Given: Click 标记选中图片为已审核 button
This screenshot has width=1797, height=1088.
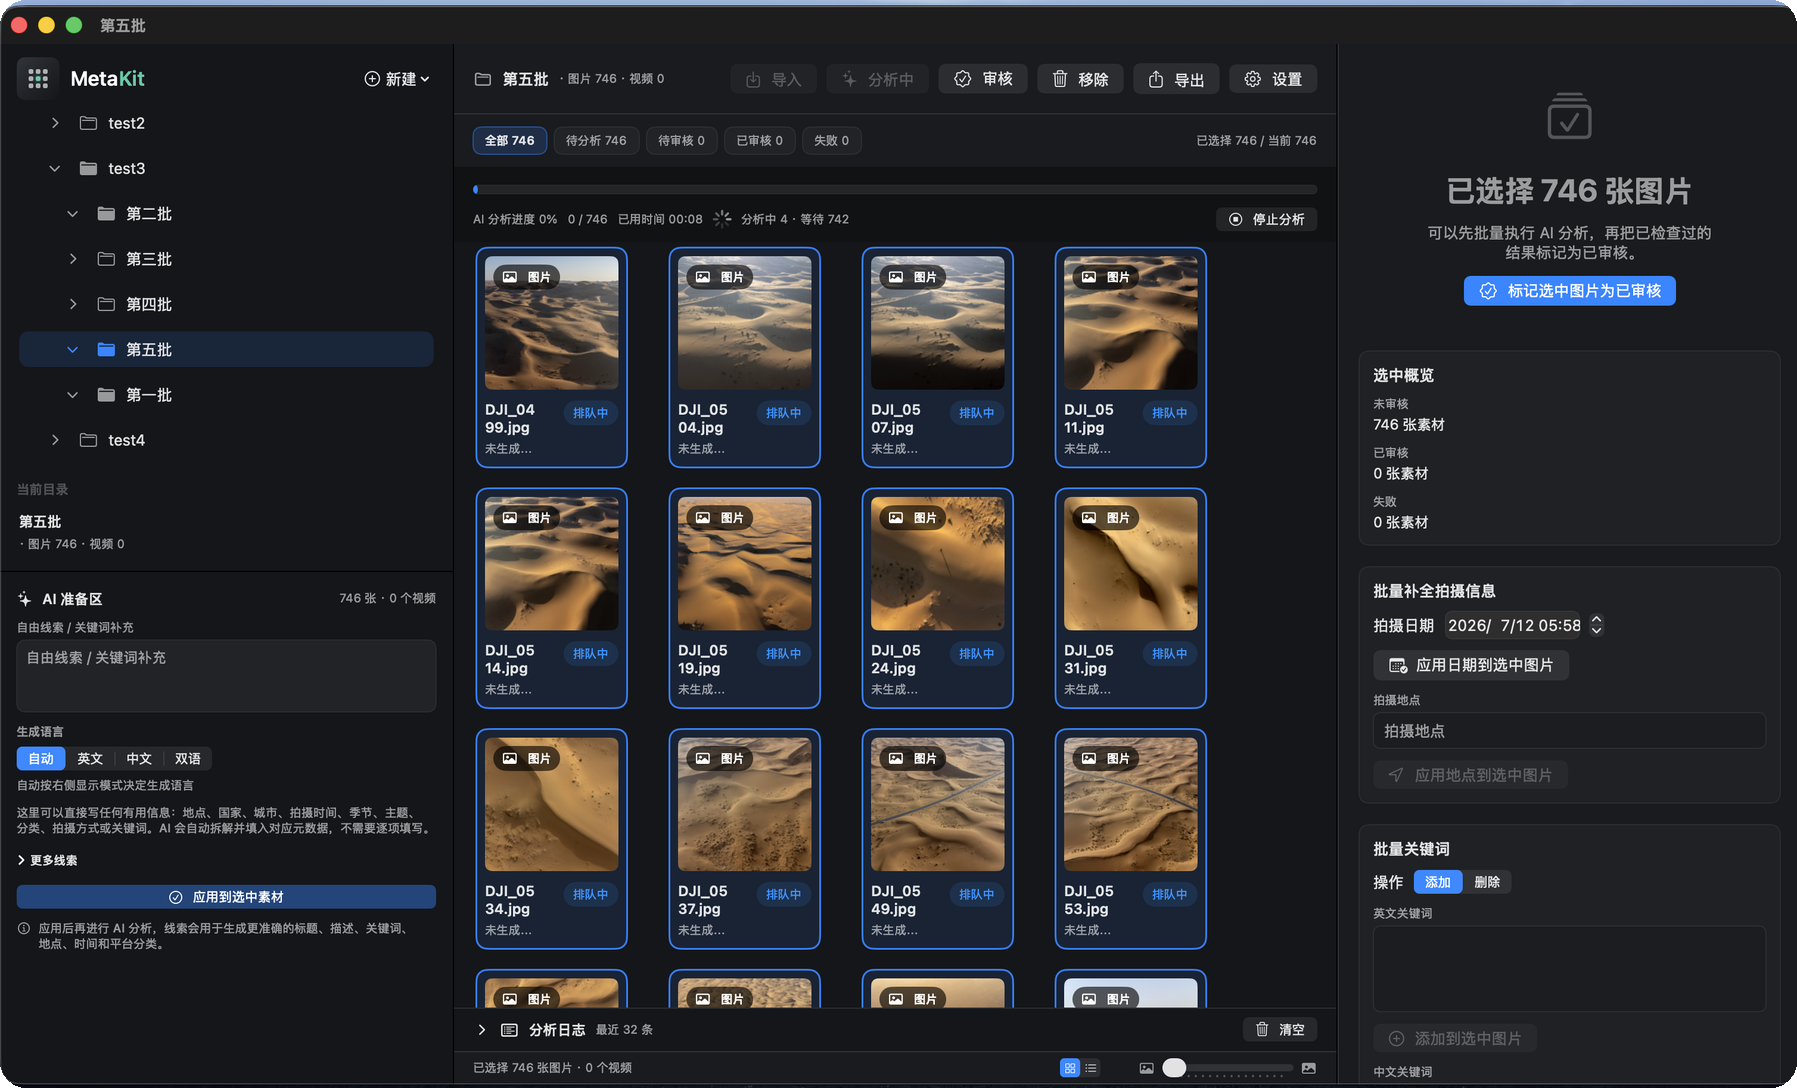Looking at the screenshot, I should click(1570, 291).
